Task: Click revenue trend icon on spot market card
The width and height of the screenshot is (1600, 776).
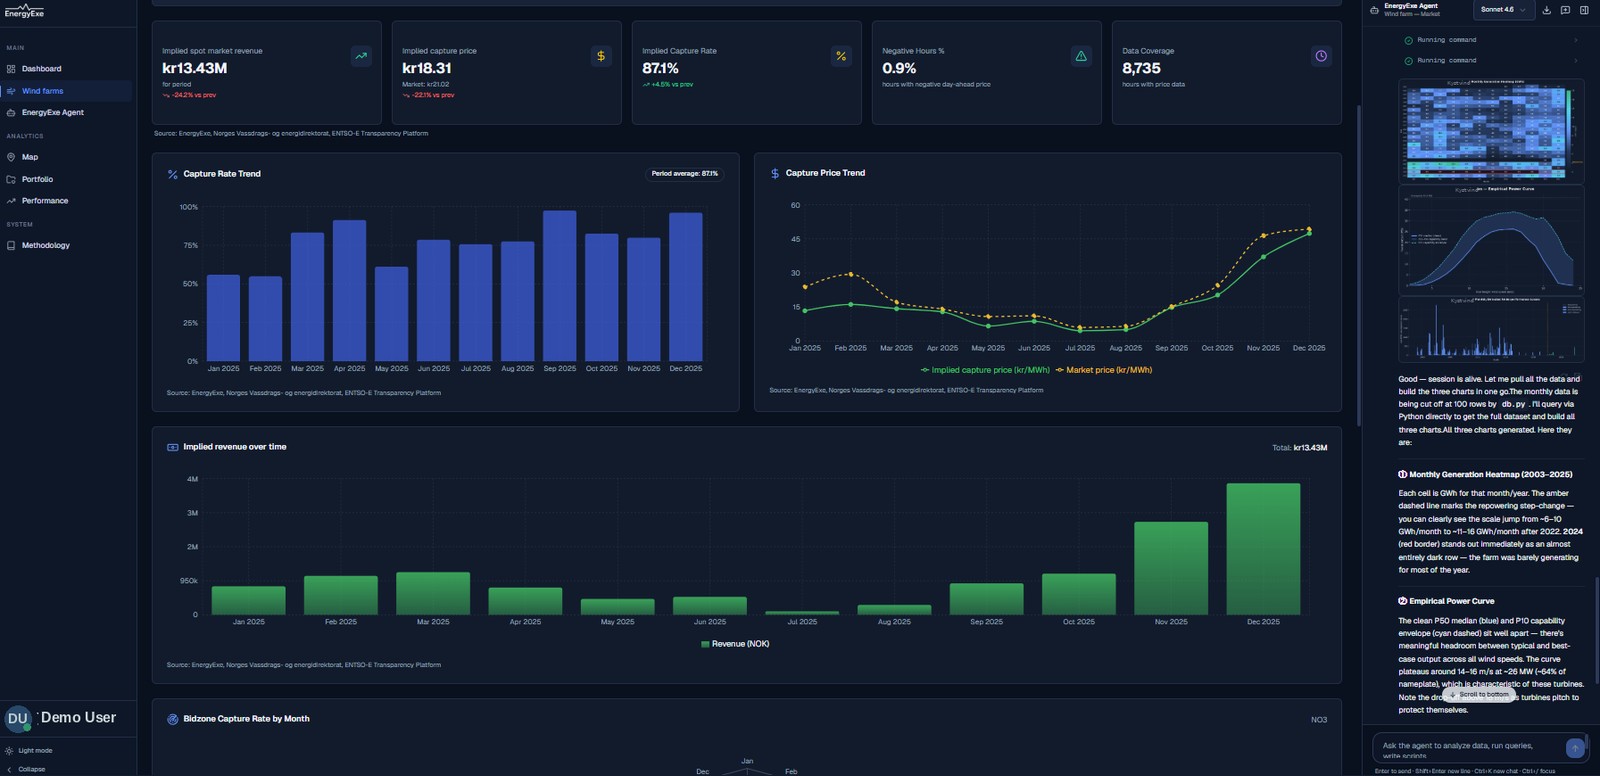Action: pos(361,56)
